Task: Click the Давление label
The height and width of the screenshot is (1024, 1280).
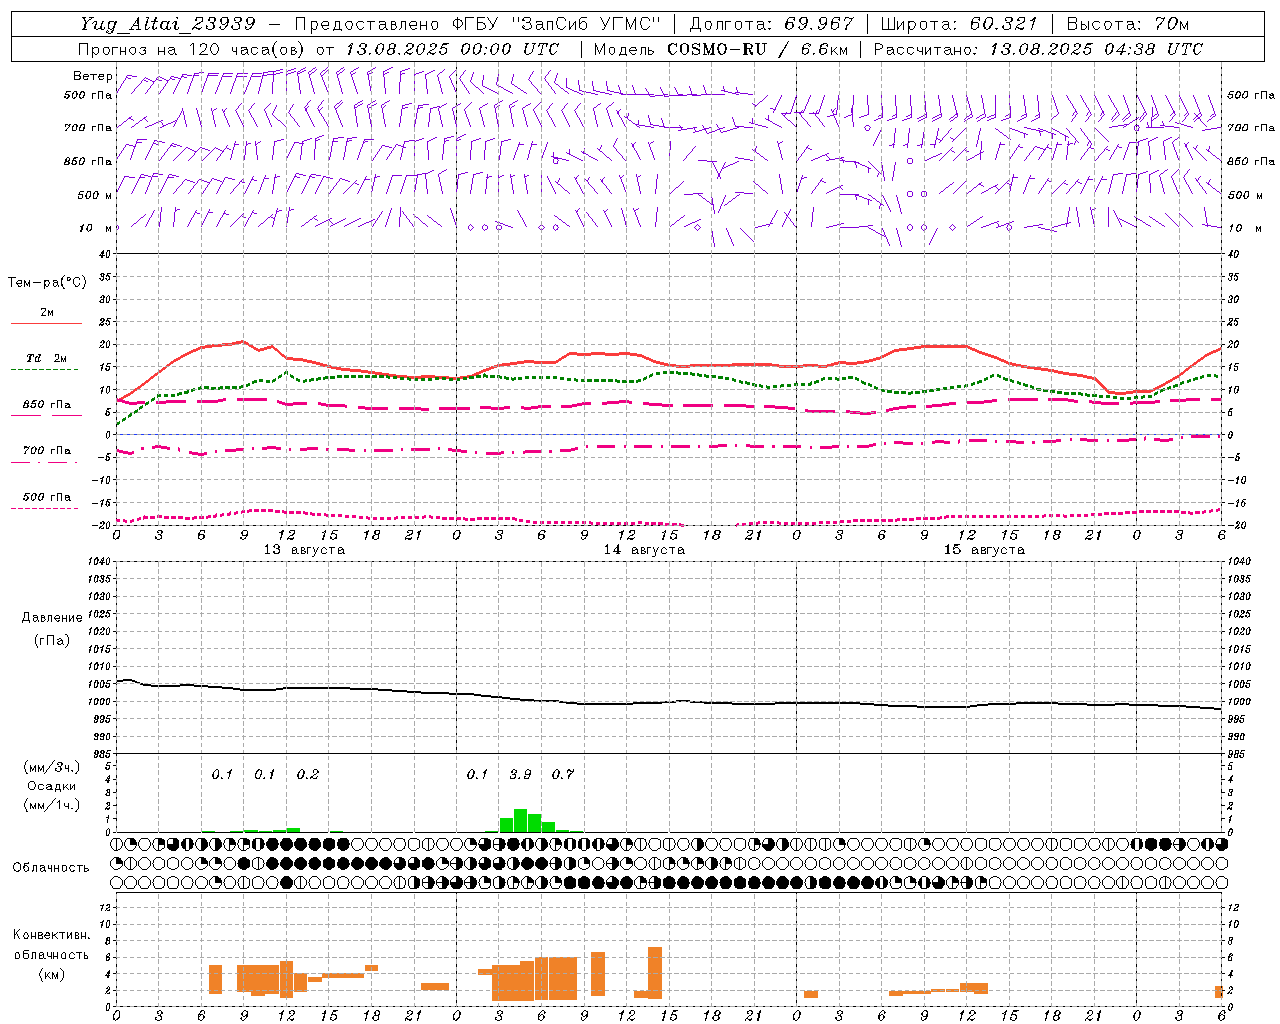Action: 52,618
